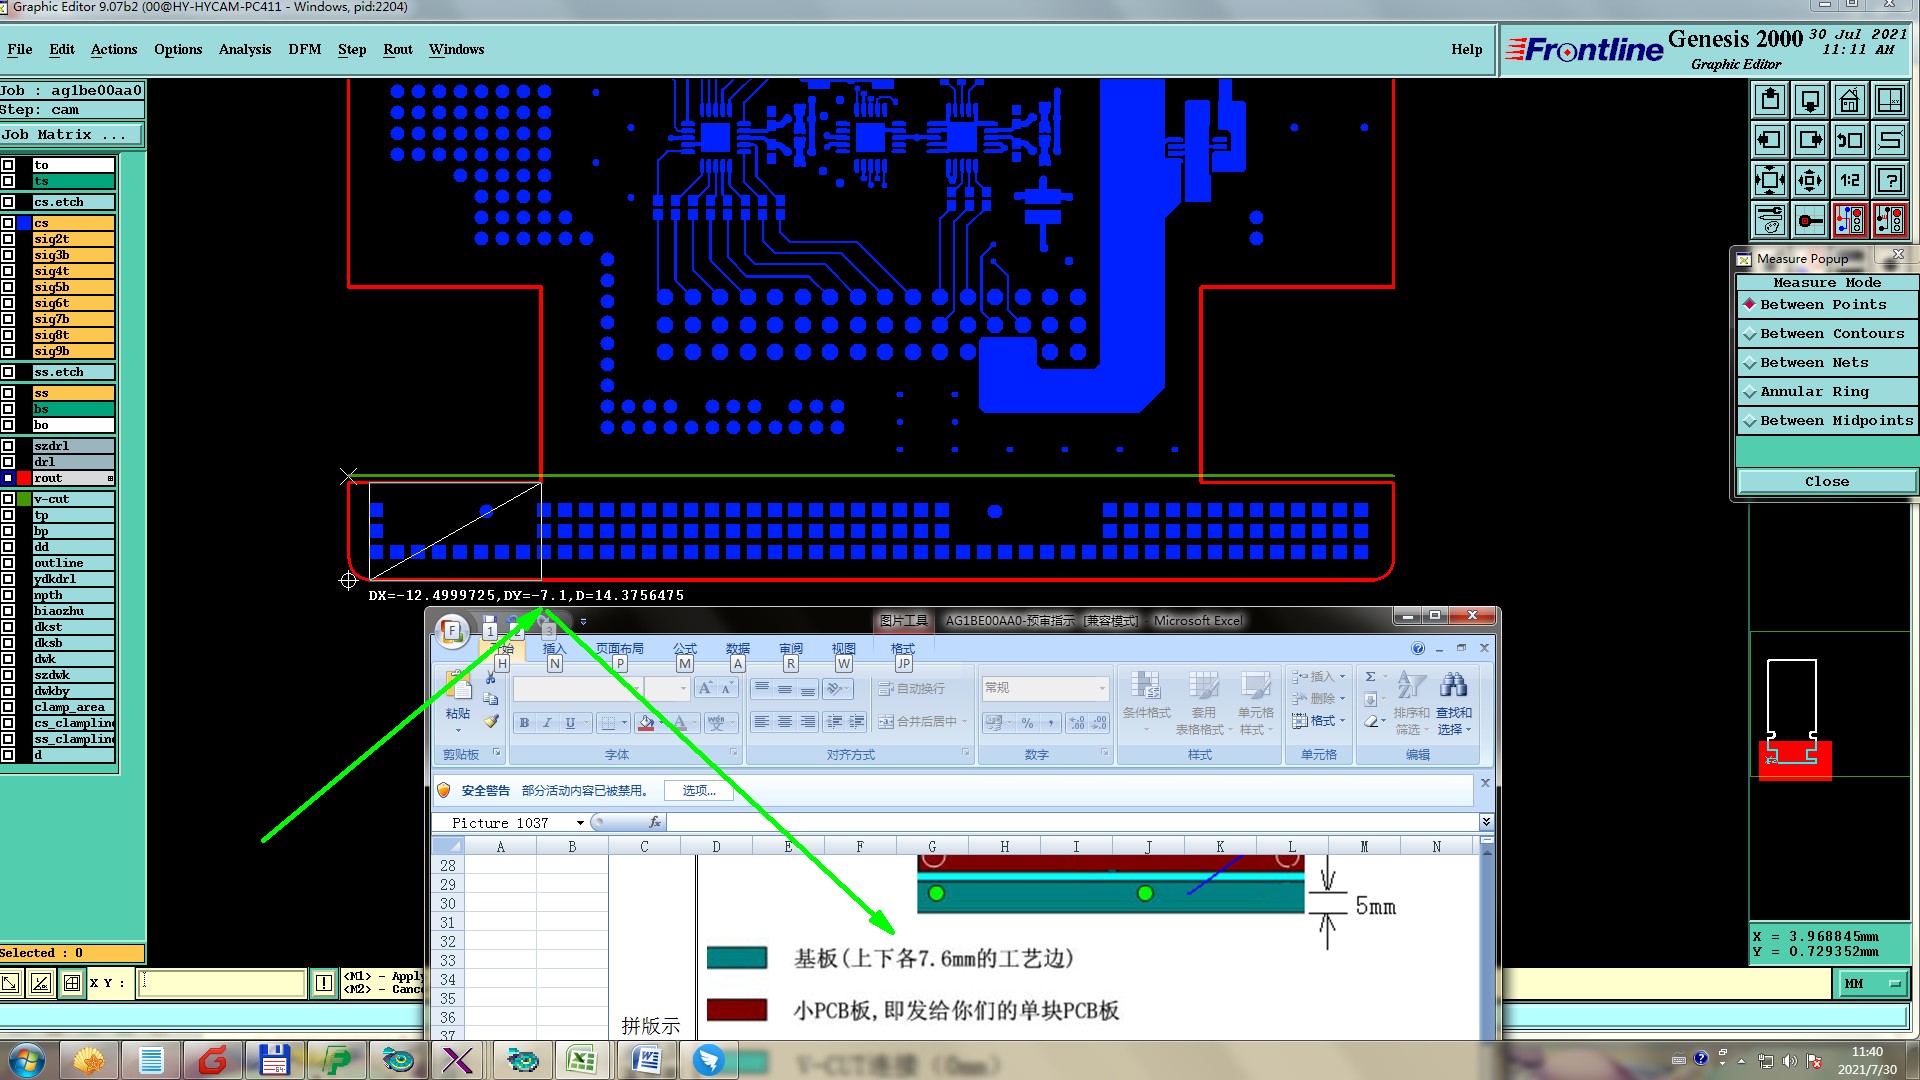The width and height of the screenshot is (1920, 1080).
Task: Toggle the sig2t layer checkbox
Action: 8,239
